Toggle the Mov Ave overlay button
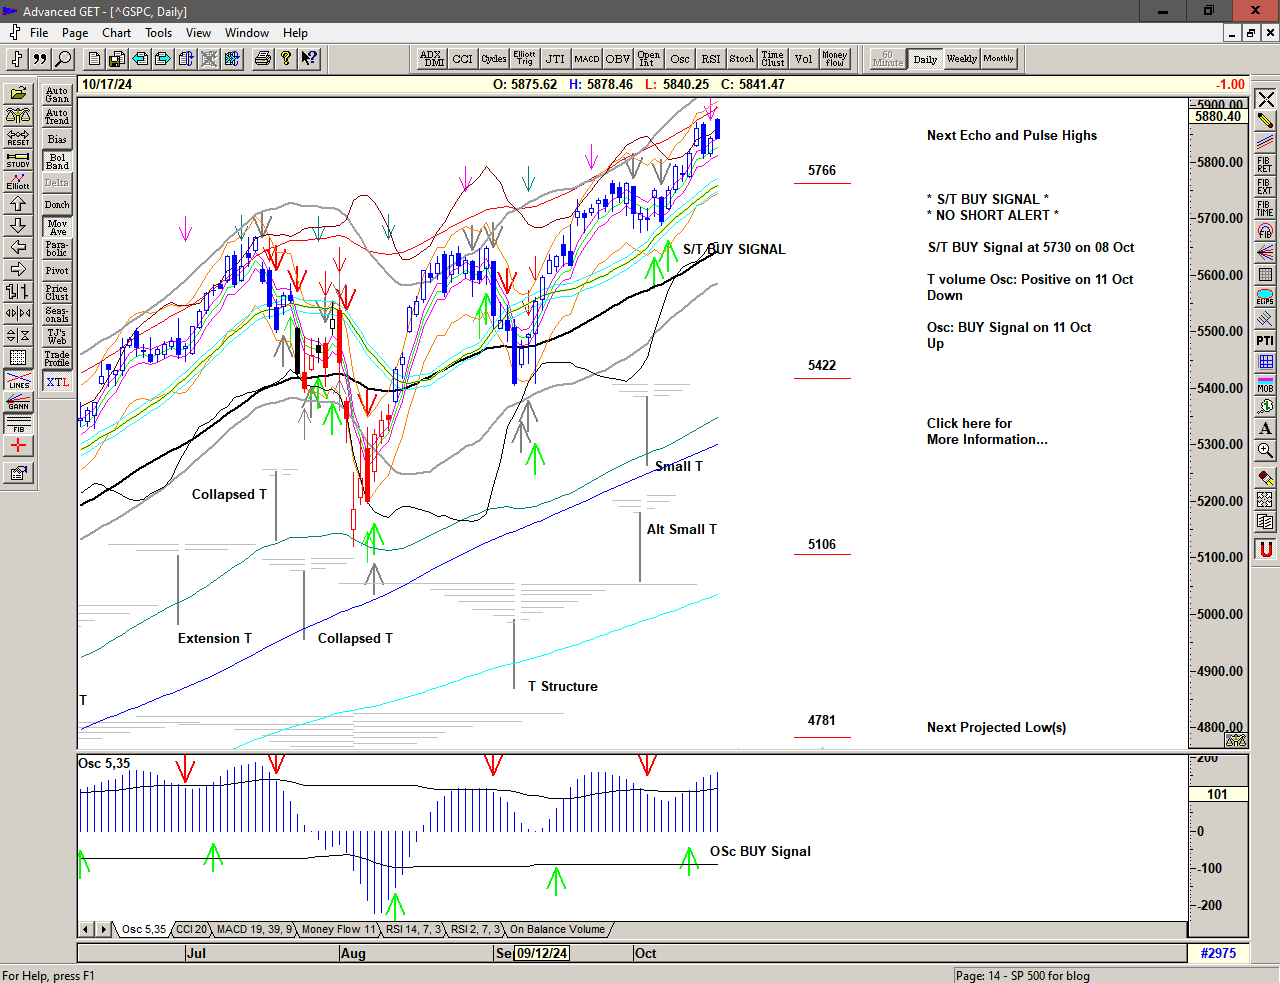Viewport: 1280px width, 983px height. (x=57, y=227)
